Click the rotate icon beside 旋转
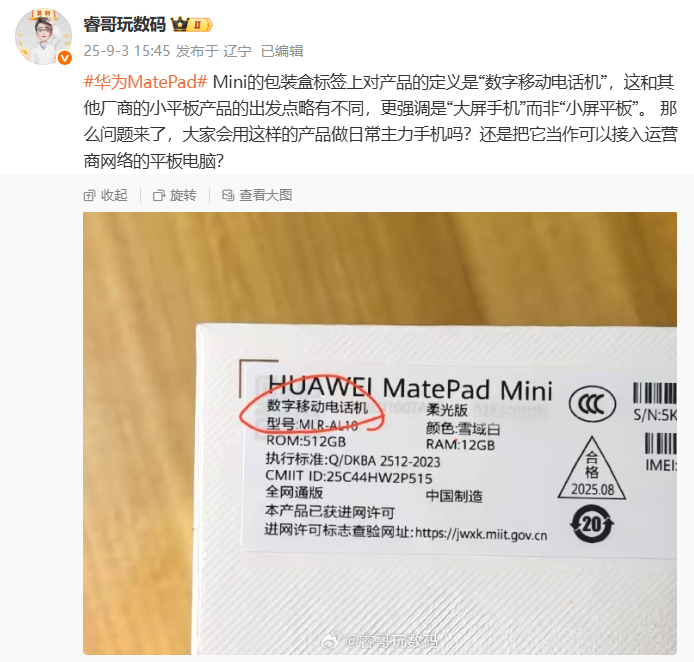The width and height of the screenshot is (694, 662). pyautogui.click(x=159, y=196)
